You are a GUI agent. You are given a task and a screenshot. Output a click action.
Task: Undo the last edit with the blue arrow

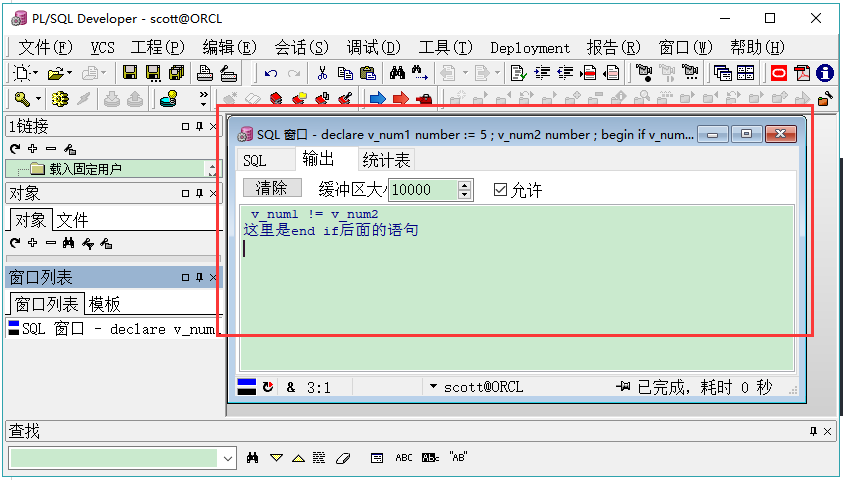(x=271, y=73)
